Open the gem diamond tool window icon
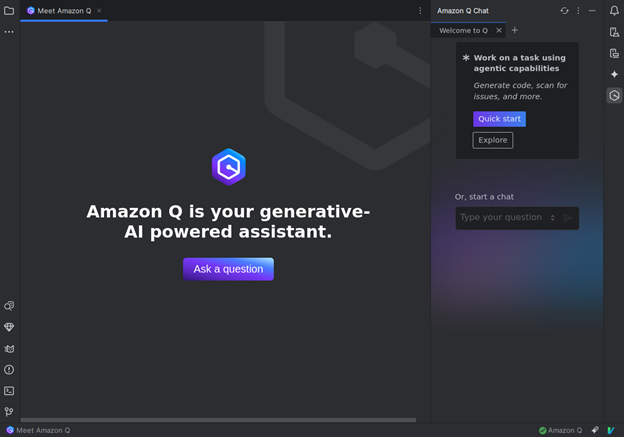The height and width of the screenshot is (437, 624). click(9, 327)
